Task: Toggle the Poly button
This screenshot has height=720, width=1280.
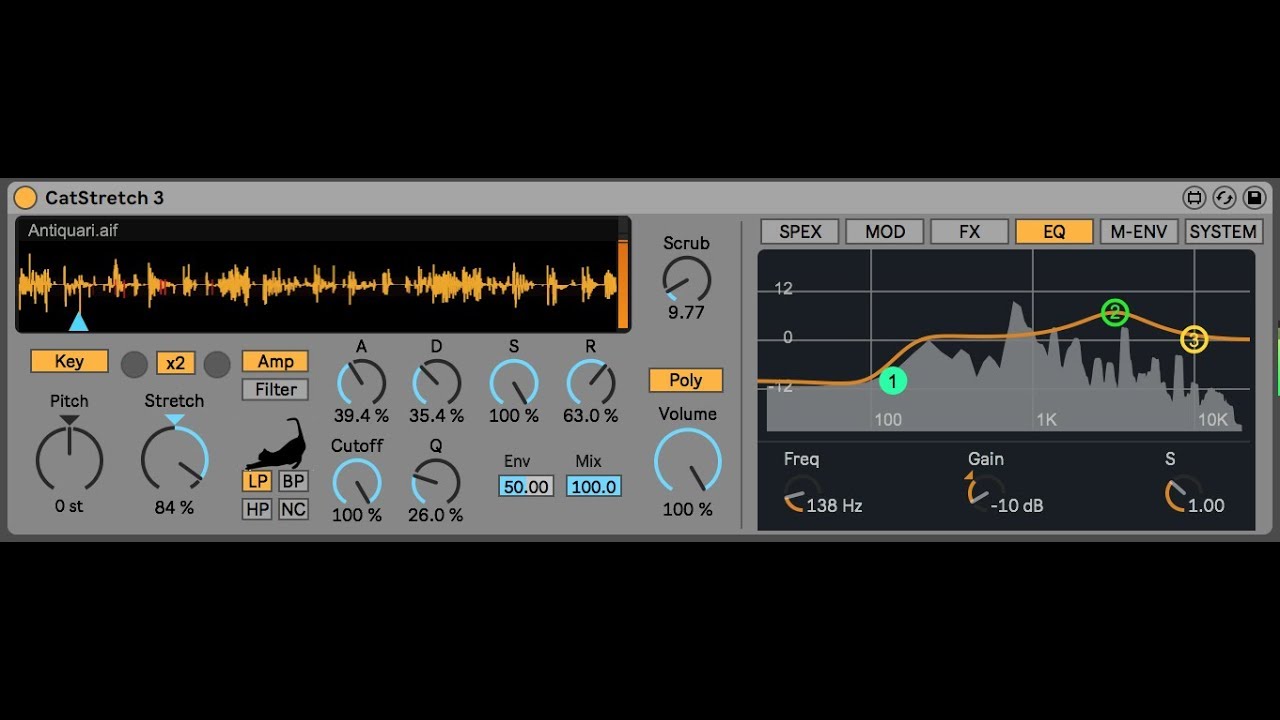Action: click(x=686, y=380)
